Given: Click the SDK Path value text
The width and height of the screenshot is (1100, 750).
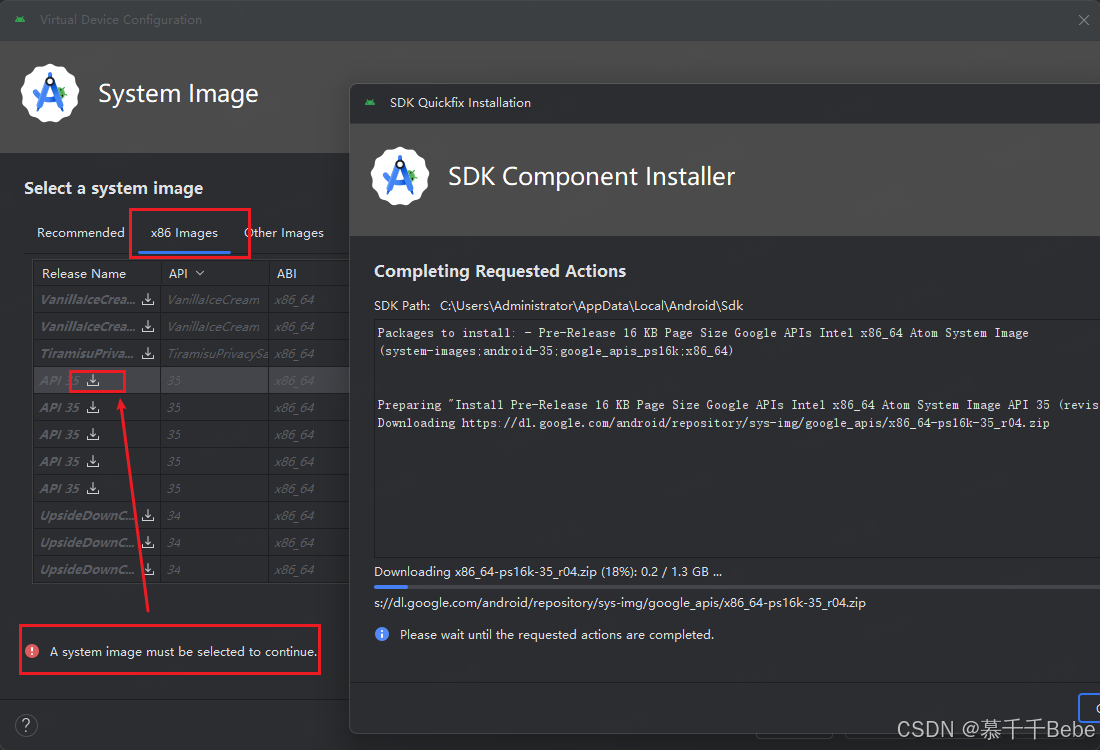Looking at the screenshot, I should 591,306.
